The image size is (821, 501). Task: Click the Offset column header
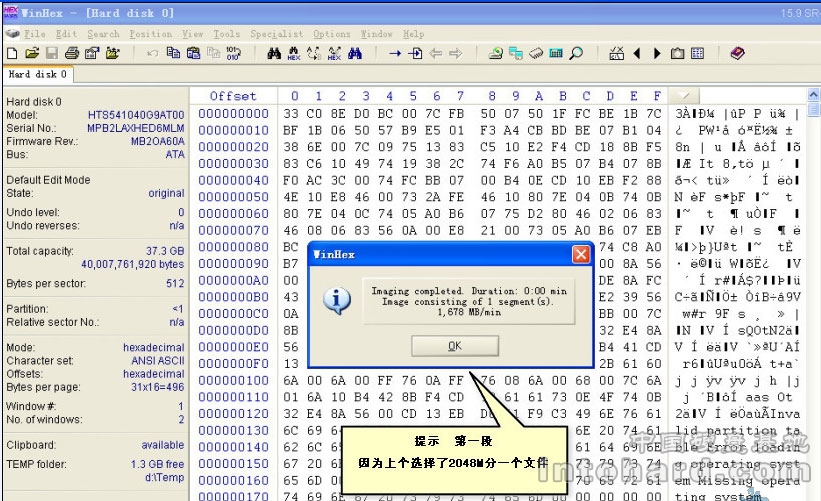click(x=233, y=96)
